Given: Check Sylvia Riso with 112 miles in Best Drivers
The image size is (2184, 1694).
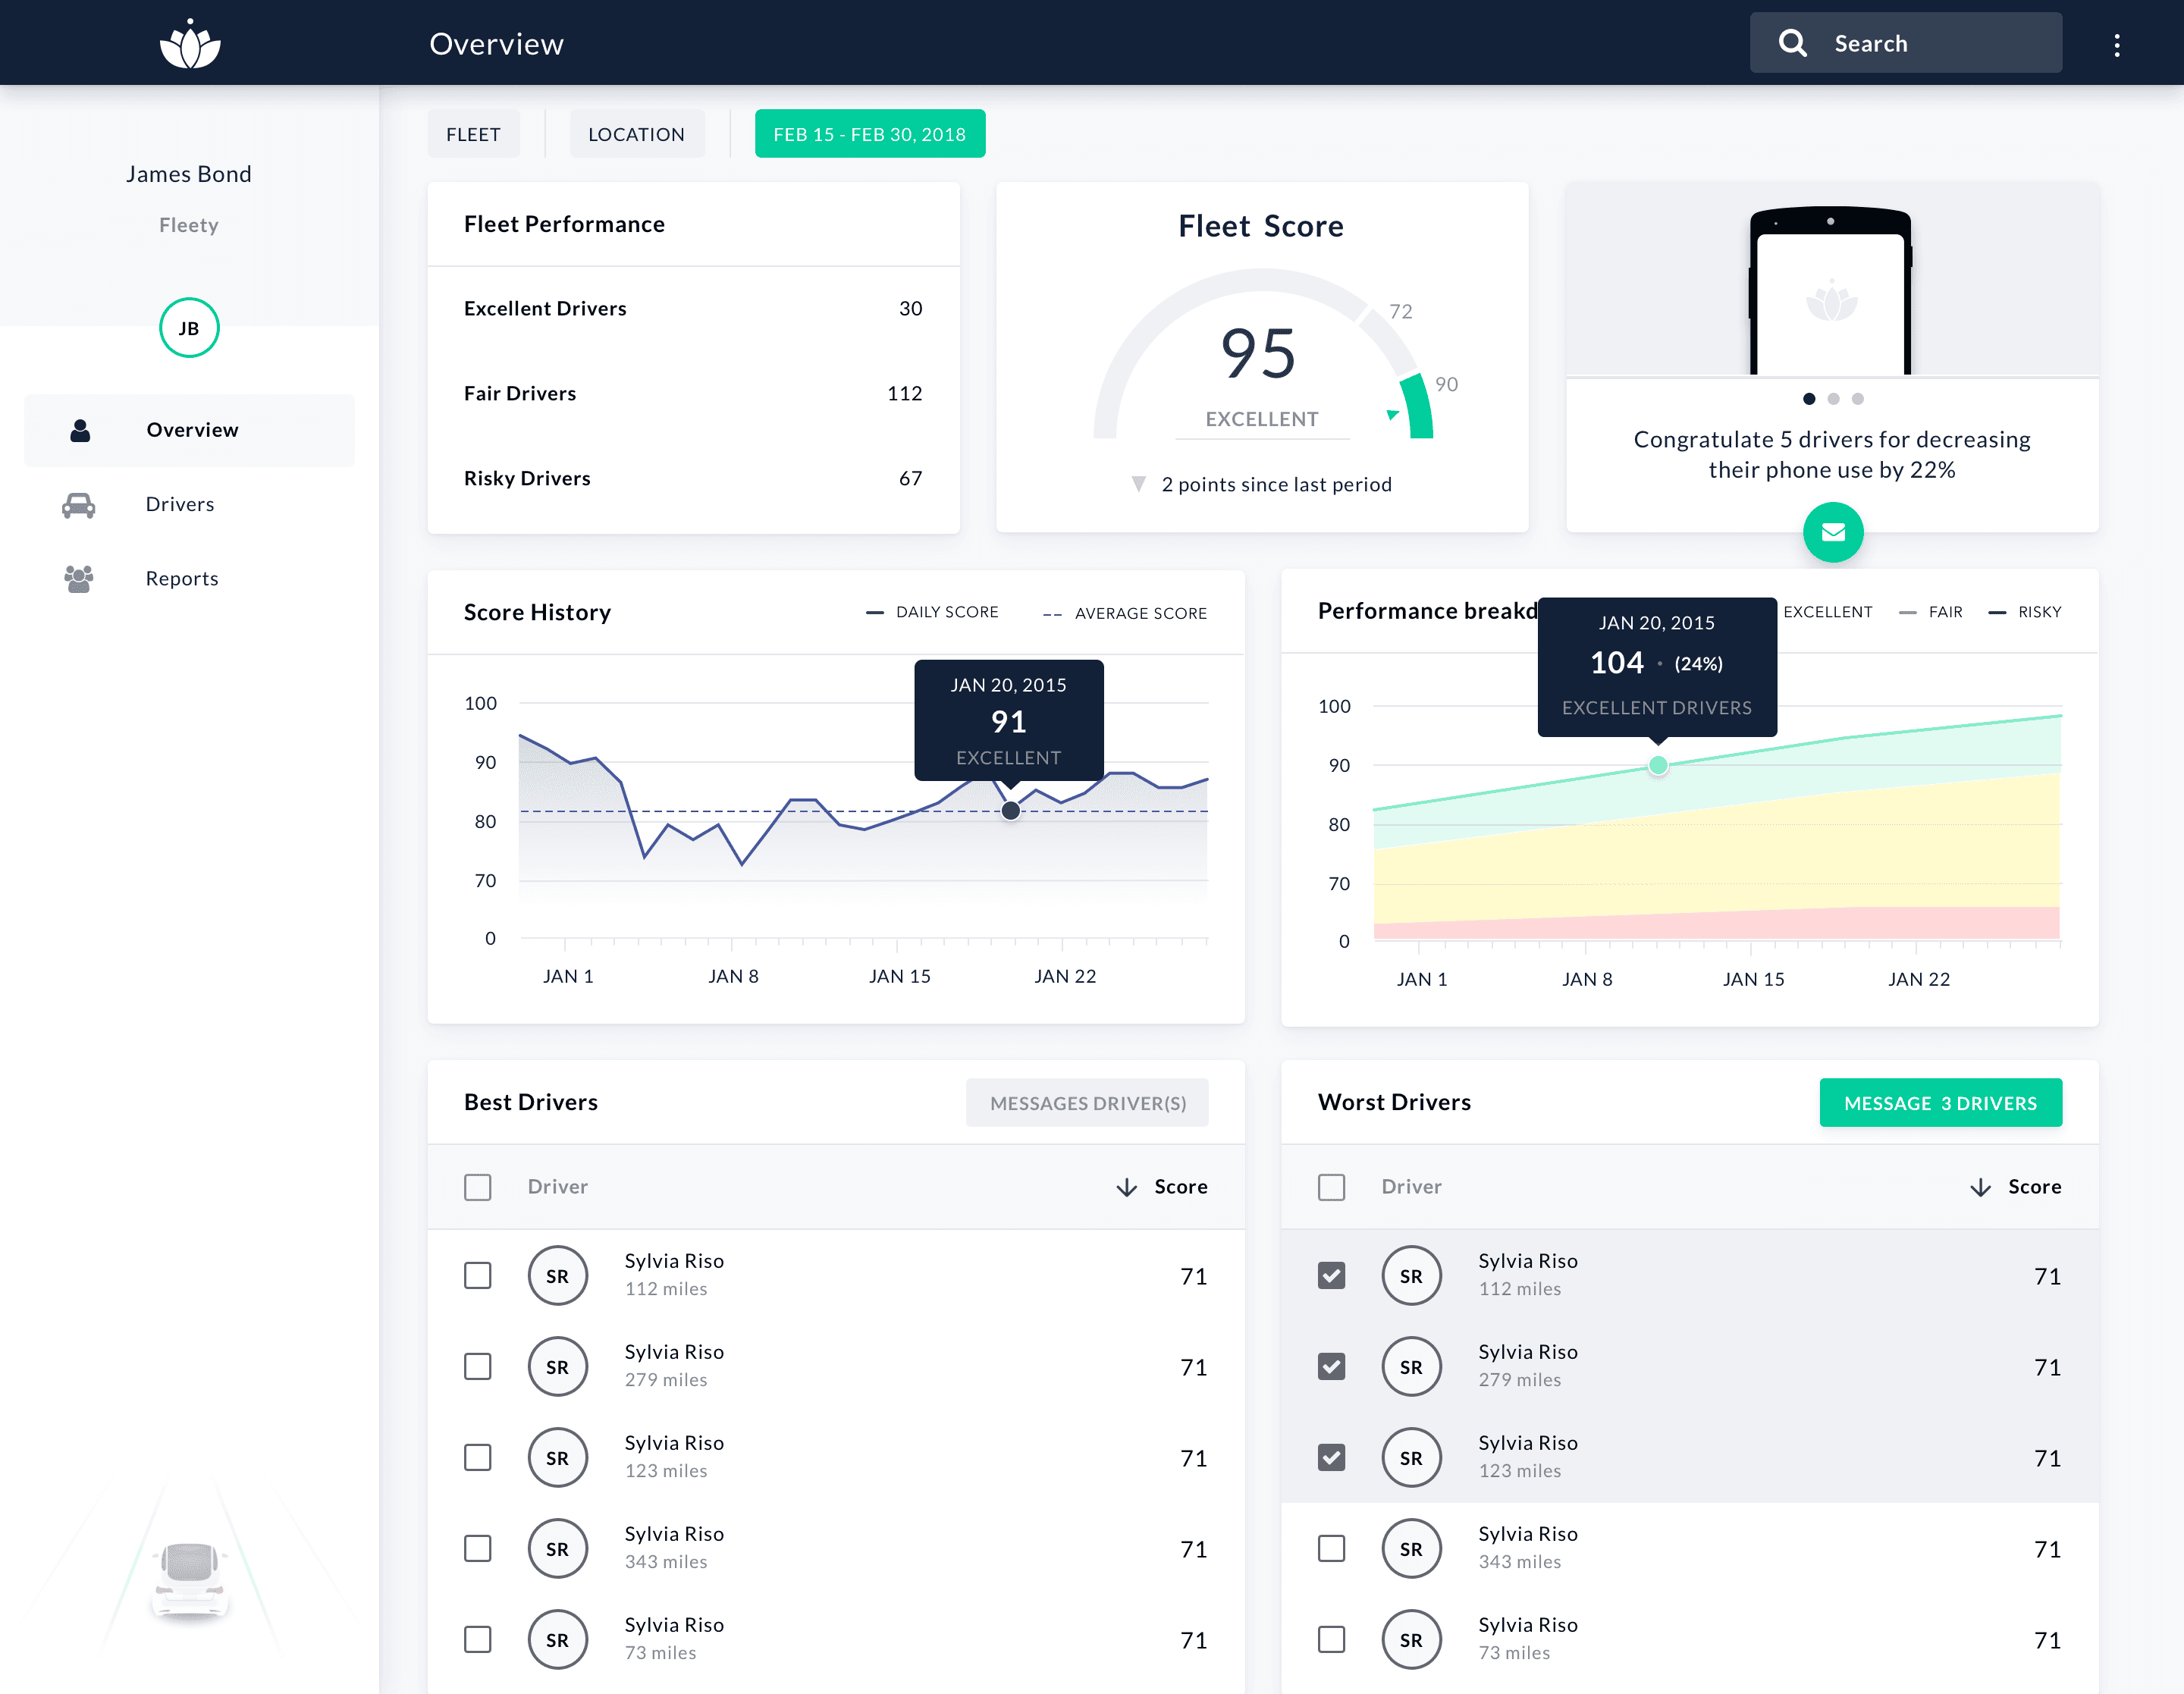Looking at the screenshot, I should click(477, 1275).
